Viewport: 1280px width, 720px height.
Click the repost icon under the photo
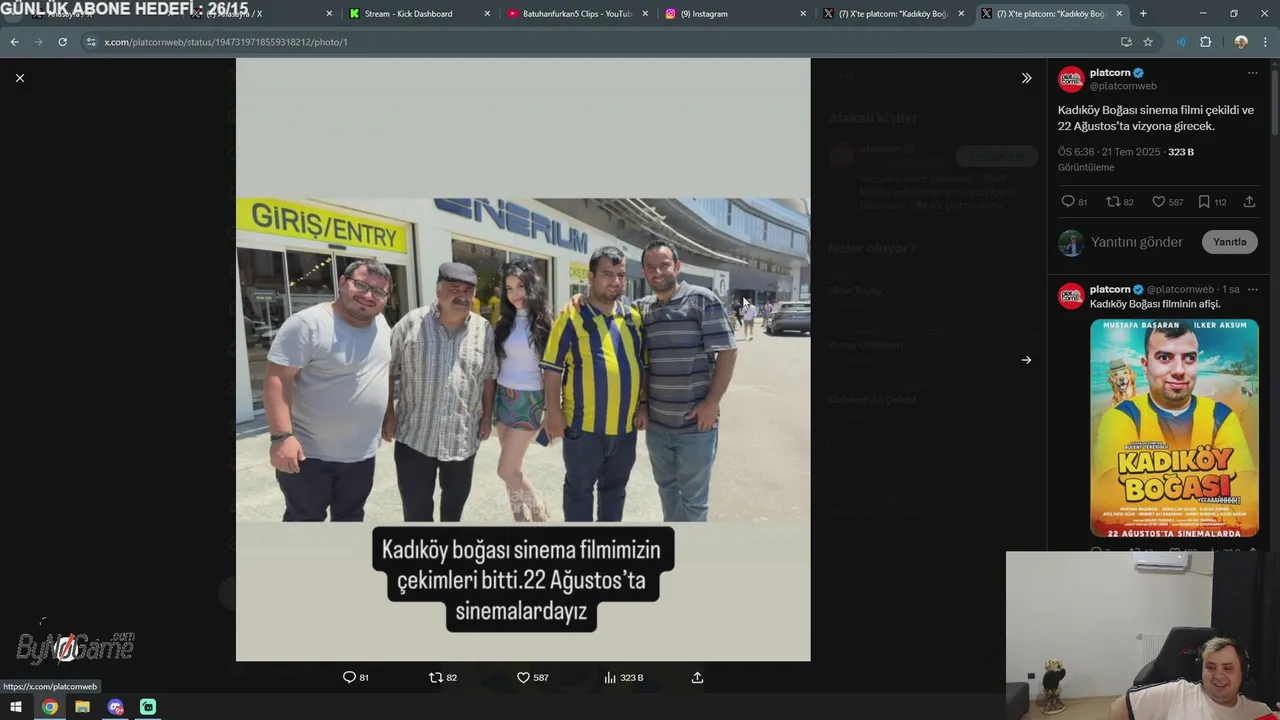[436, 677]
